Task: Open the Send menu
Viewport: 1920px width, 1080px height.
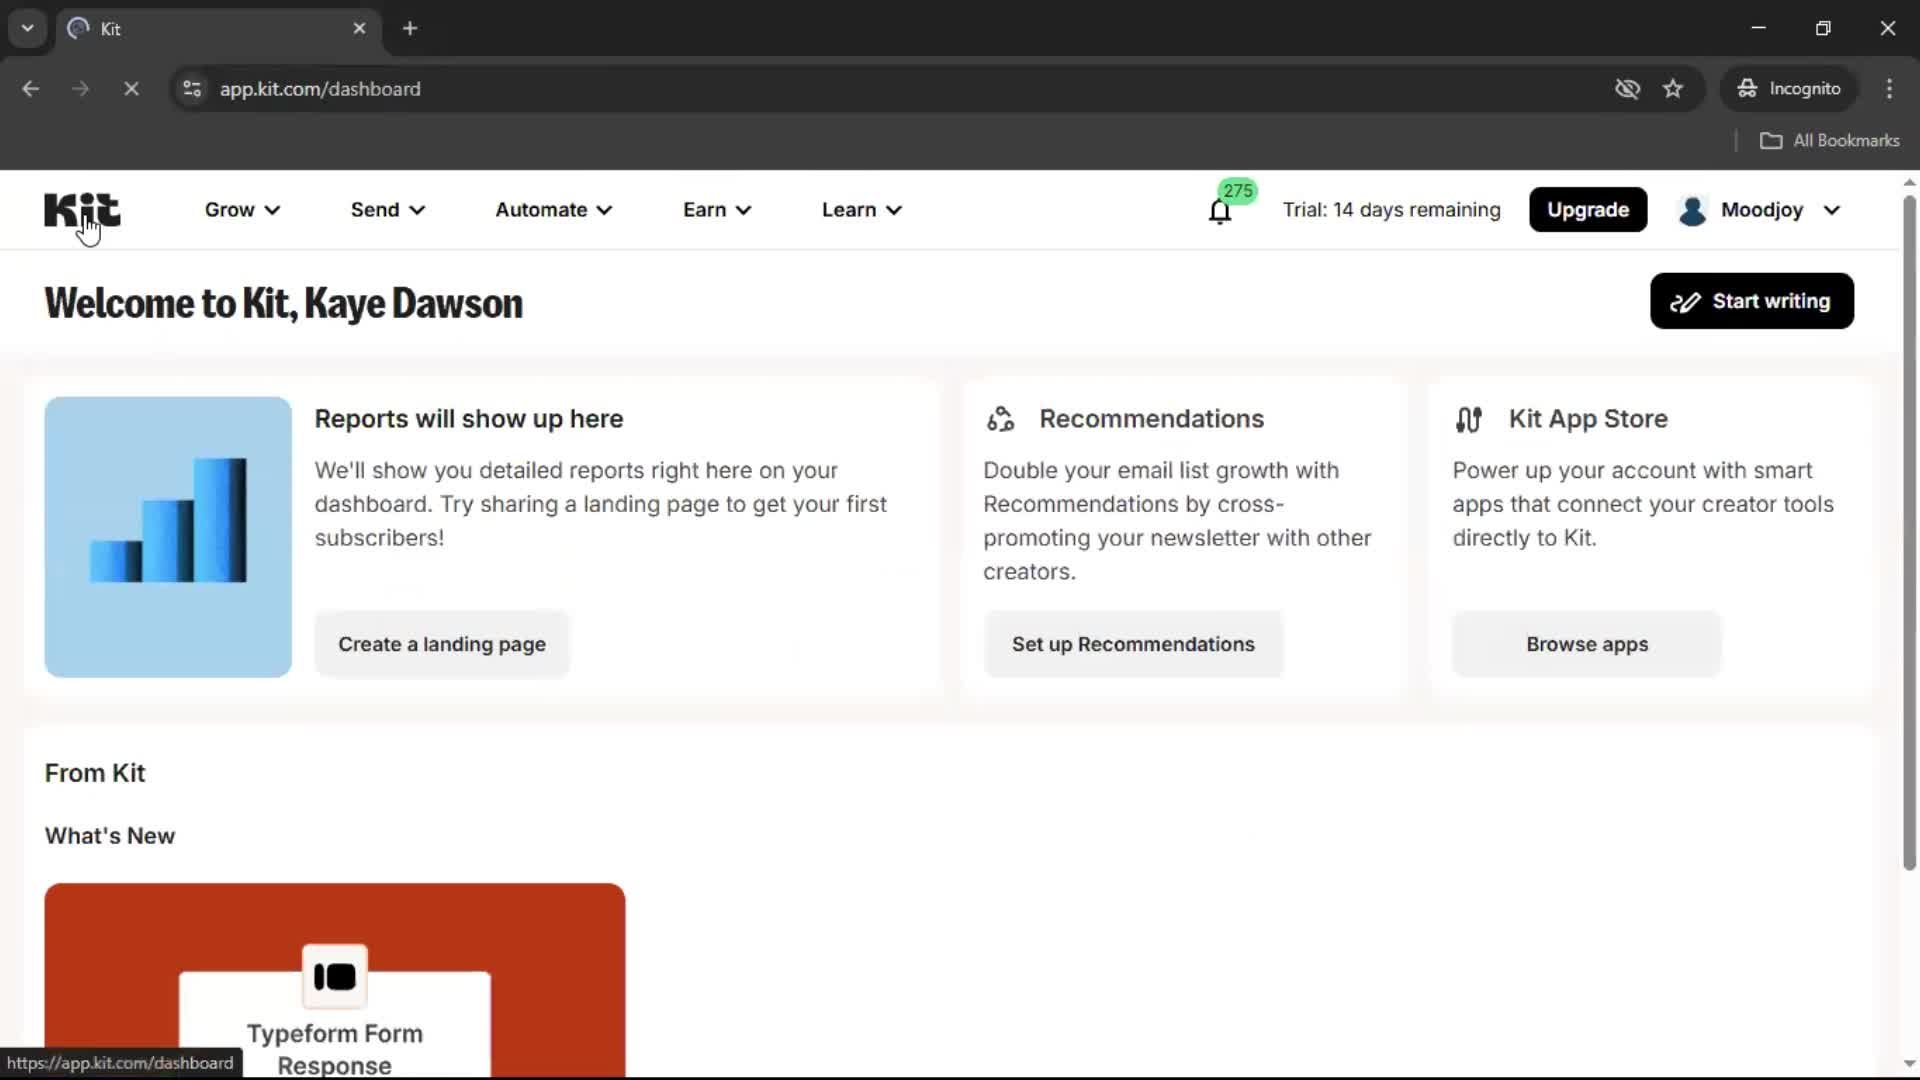Action: click(387, 210)
